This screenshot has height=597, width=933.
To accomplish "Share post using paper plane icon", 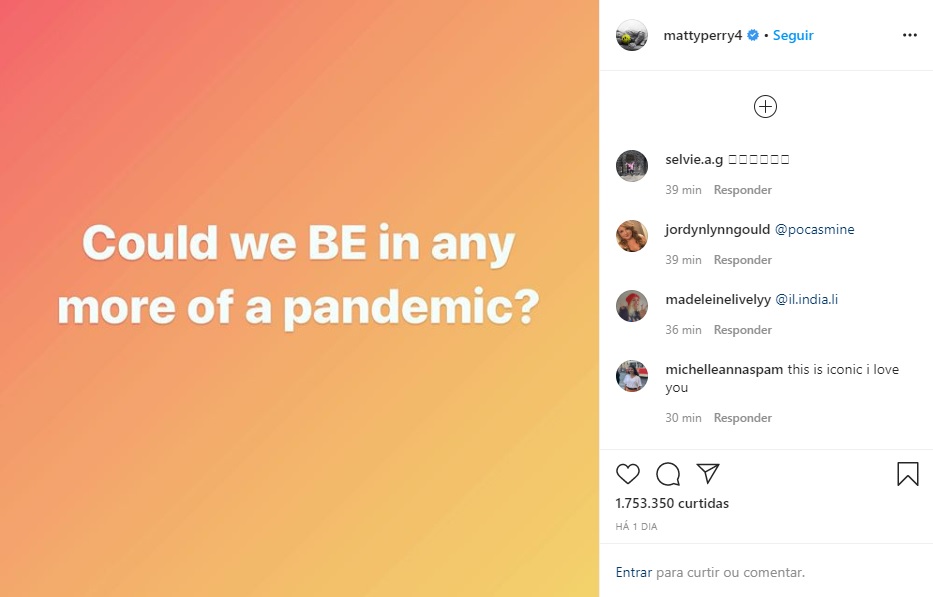I will pyautogui.click(x=708, y=474).
